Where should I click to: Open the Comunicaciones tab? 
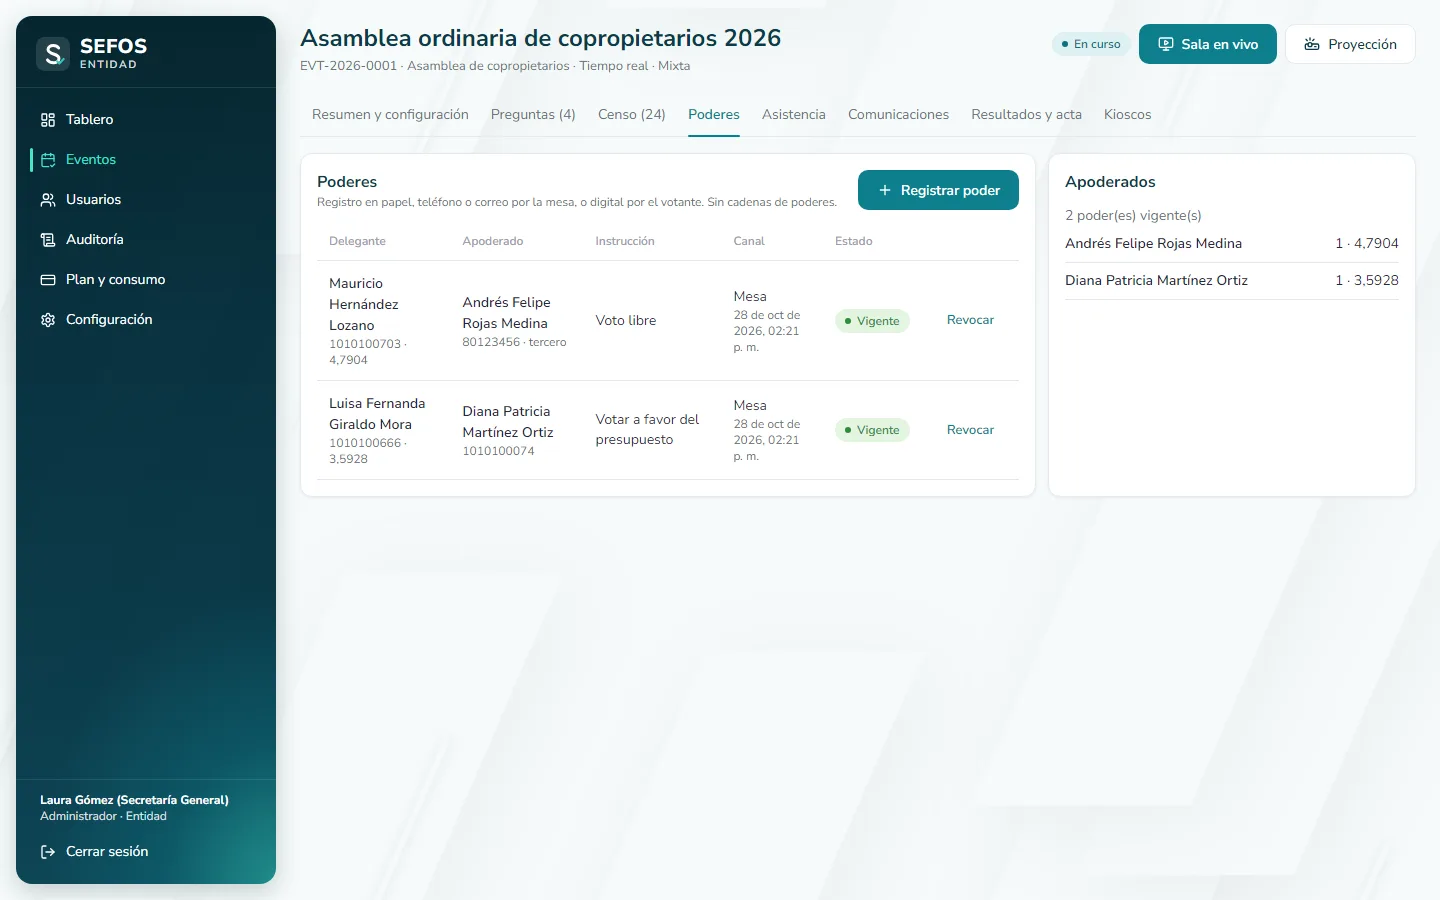[898, 115]
